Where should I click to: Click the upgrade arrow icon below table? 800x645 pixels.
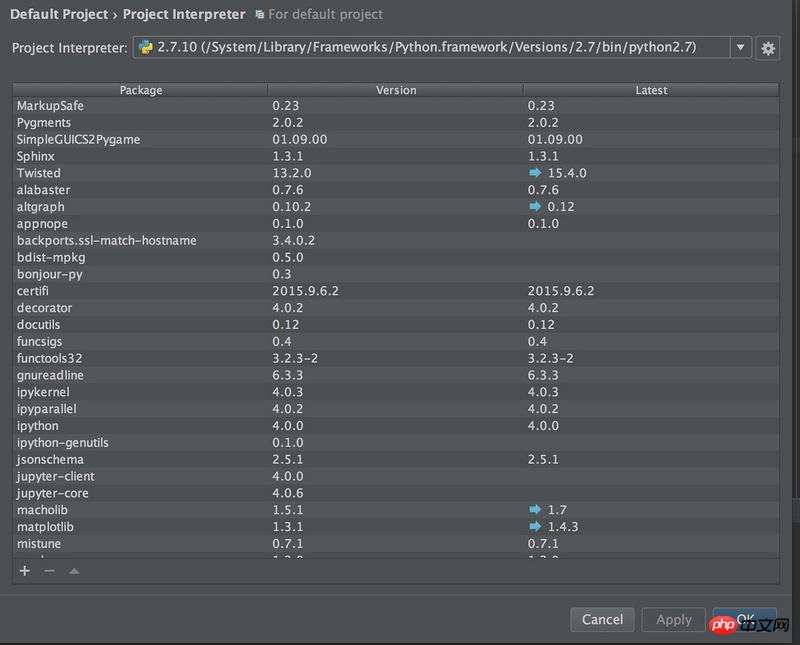pyautogui.click(x=74, y=570)
